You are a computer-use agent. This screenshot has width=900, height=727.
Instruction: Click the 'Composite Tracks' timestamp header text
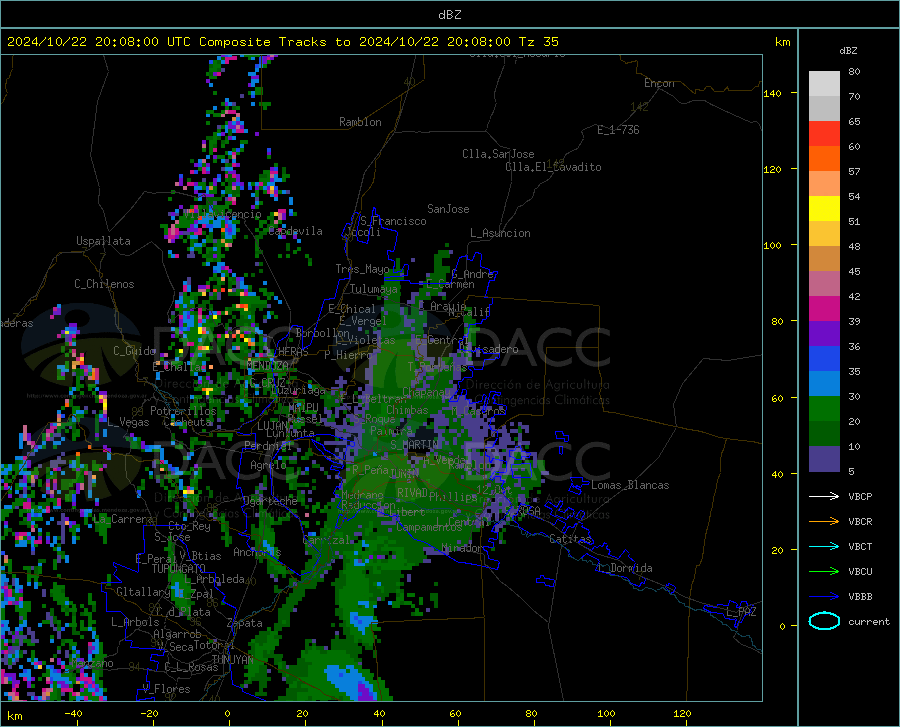coord(282,42)
